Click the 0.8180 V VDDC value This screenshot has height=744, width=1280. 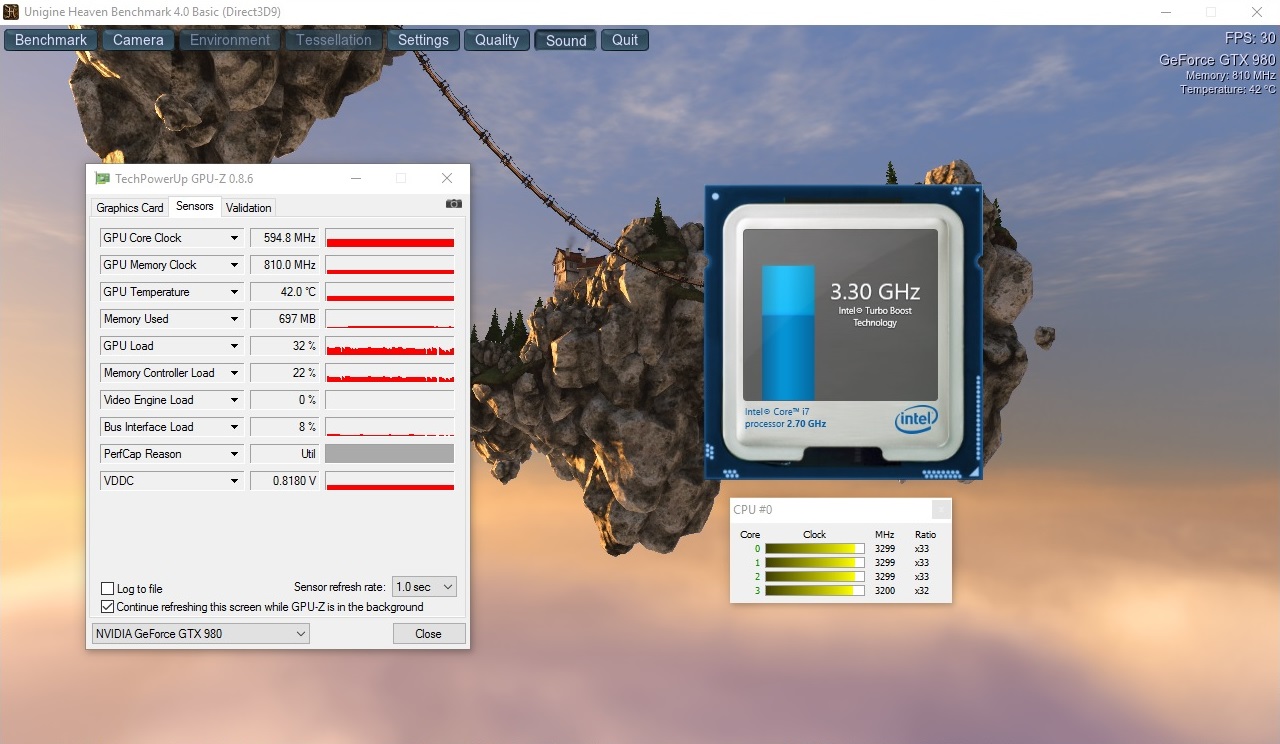(284, 481)
